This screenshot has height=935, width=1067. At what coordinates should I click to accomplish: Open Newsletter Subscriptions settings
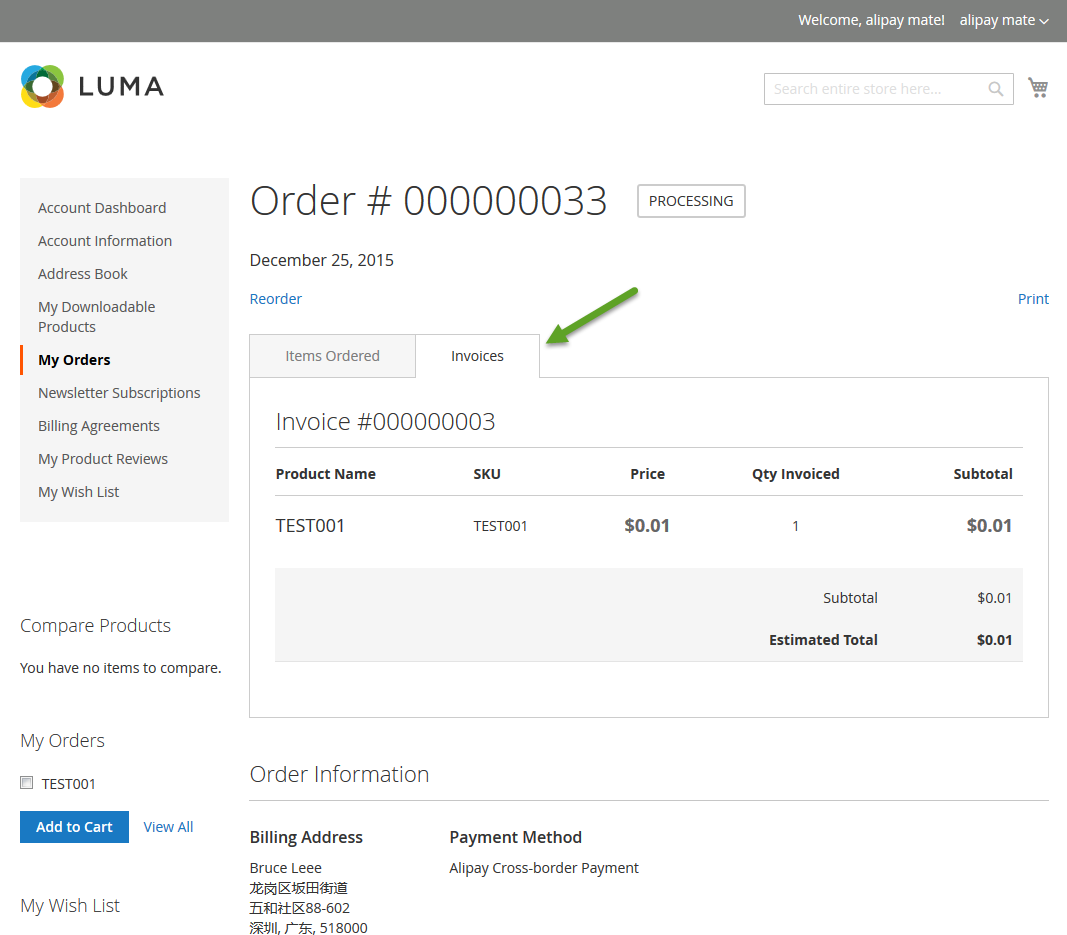(x=119, y=392)
